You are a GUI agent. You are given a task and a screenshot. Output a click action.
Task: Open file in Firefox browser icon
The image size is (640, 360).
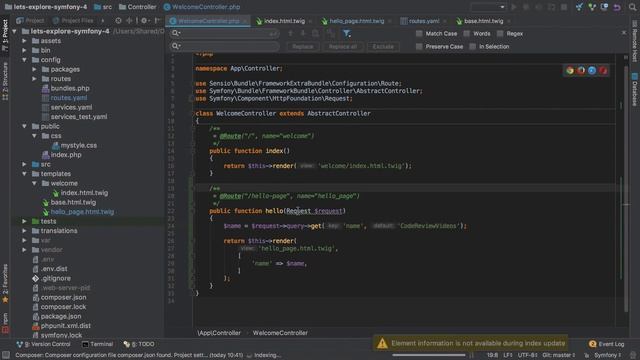point(581,71)
